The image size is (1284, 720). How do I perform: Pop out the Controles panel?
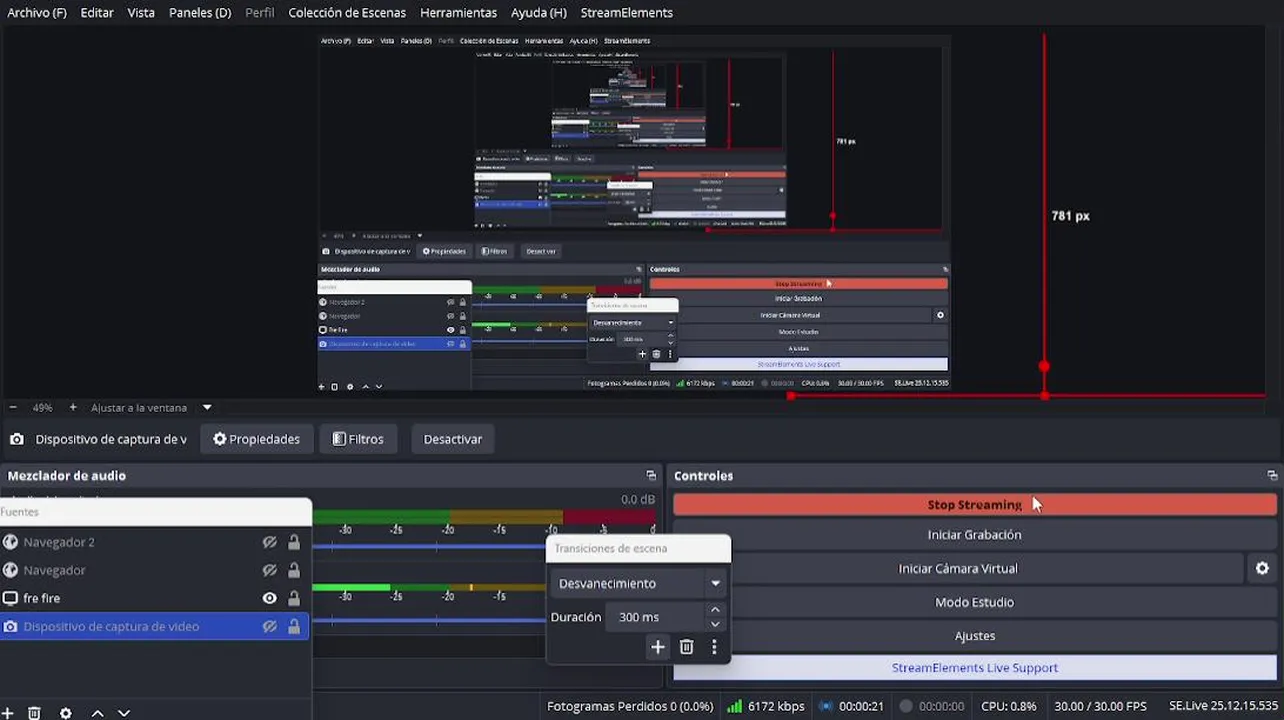[x=1272, y=476]
